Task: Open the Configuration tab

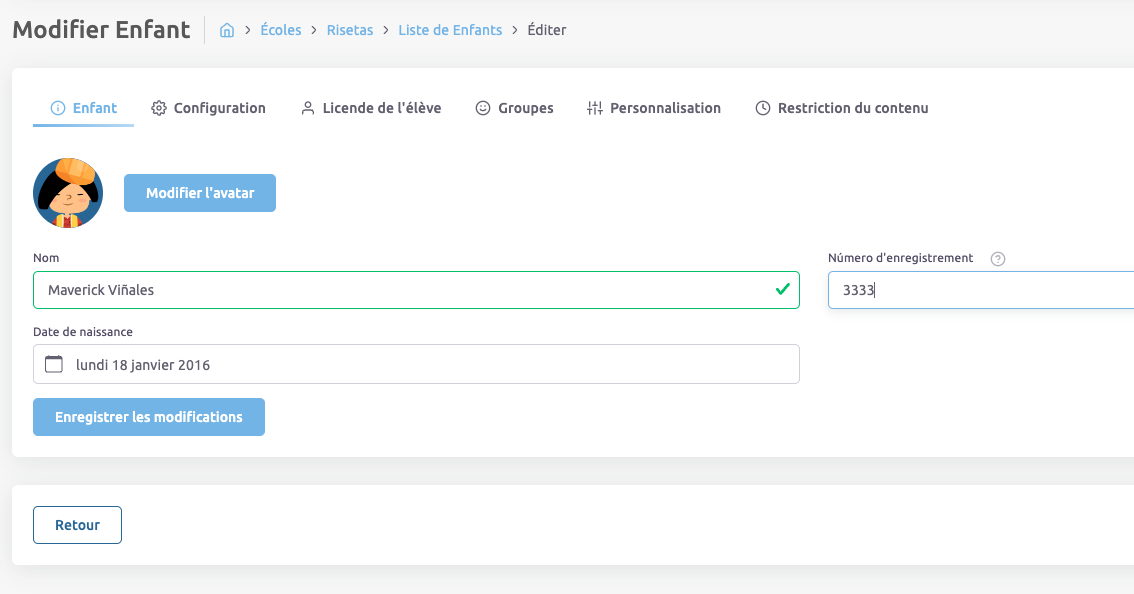Action: (219, 108)
